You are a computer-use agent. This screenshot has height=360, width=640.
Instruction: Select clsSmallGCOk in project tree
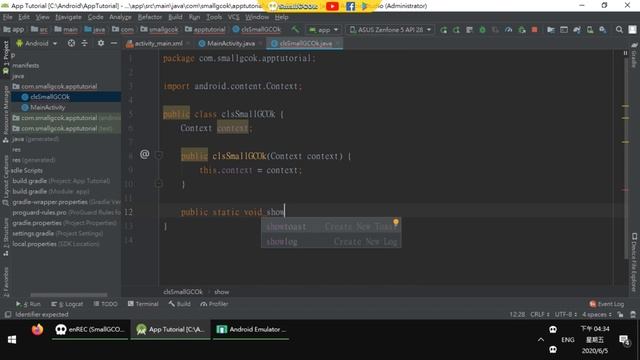tap(66, 97)
